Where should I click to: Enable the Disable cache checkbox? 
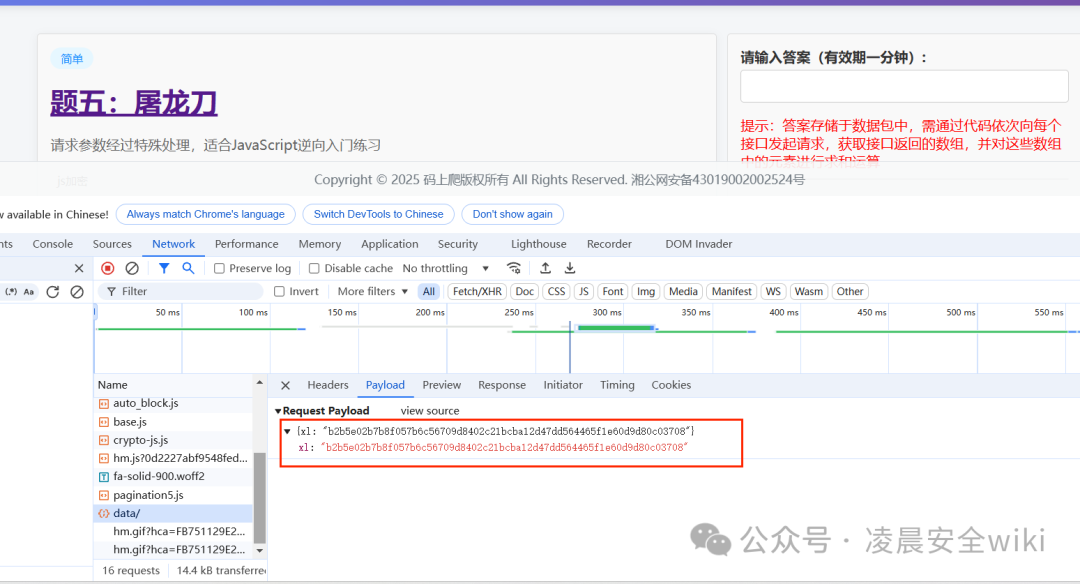[314, 269]
